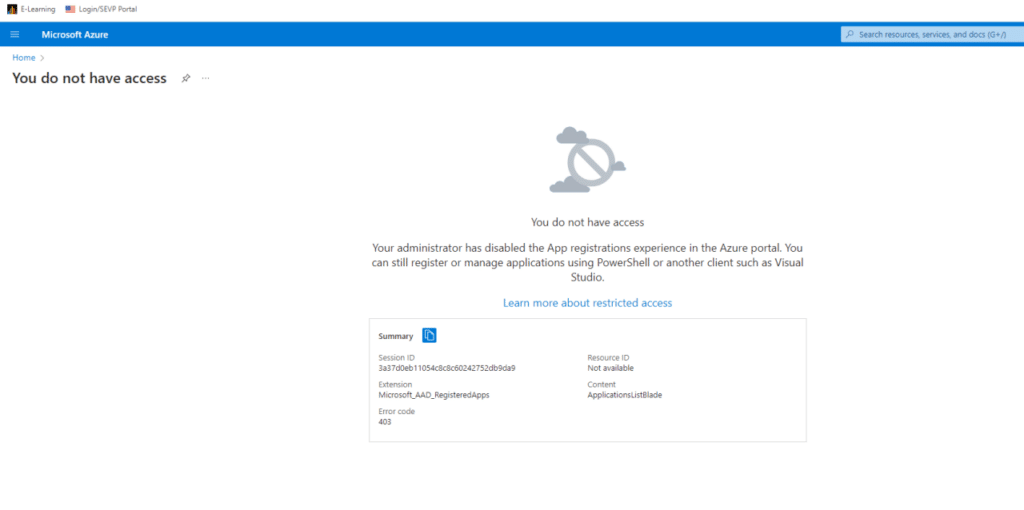Pin this blade to the dashboard

pyautogui.click(x=186, y=78)
